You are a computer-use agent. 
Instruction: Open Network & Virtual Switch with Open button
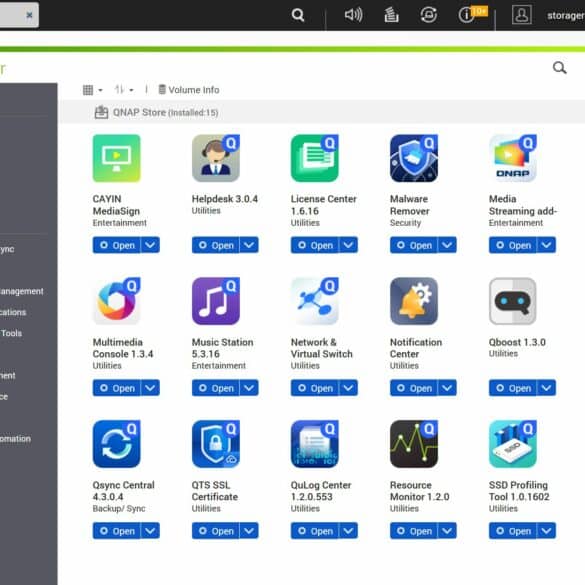point(315,388)
